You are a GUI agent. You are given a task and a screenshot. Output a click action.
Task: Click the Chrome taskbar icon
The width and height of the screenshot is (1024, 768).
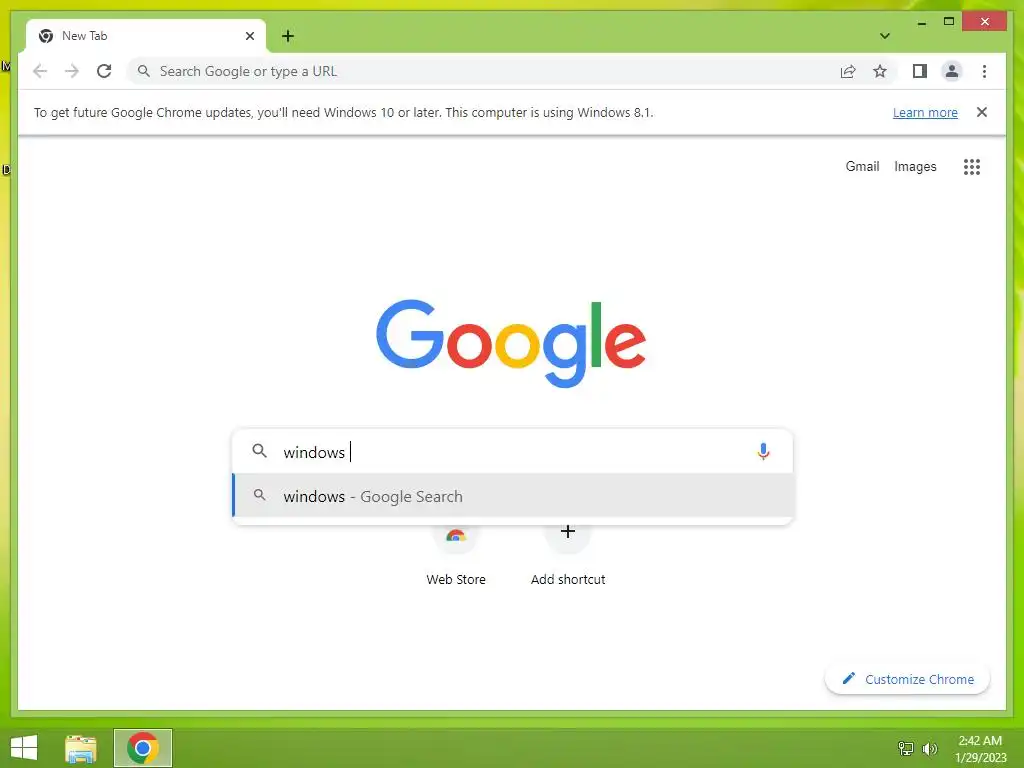143,748
